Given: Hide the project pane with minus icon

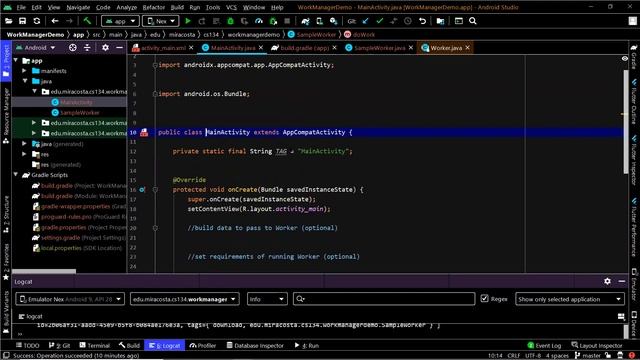Looking at the screenshot, I should pos(119,48).
